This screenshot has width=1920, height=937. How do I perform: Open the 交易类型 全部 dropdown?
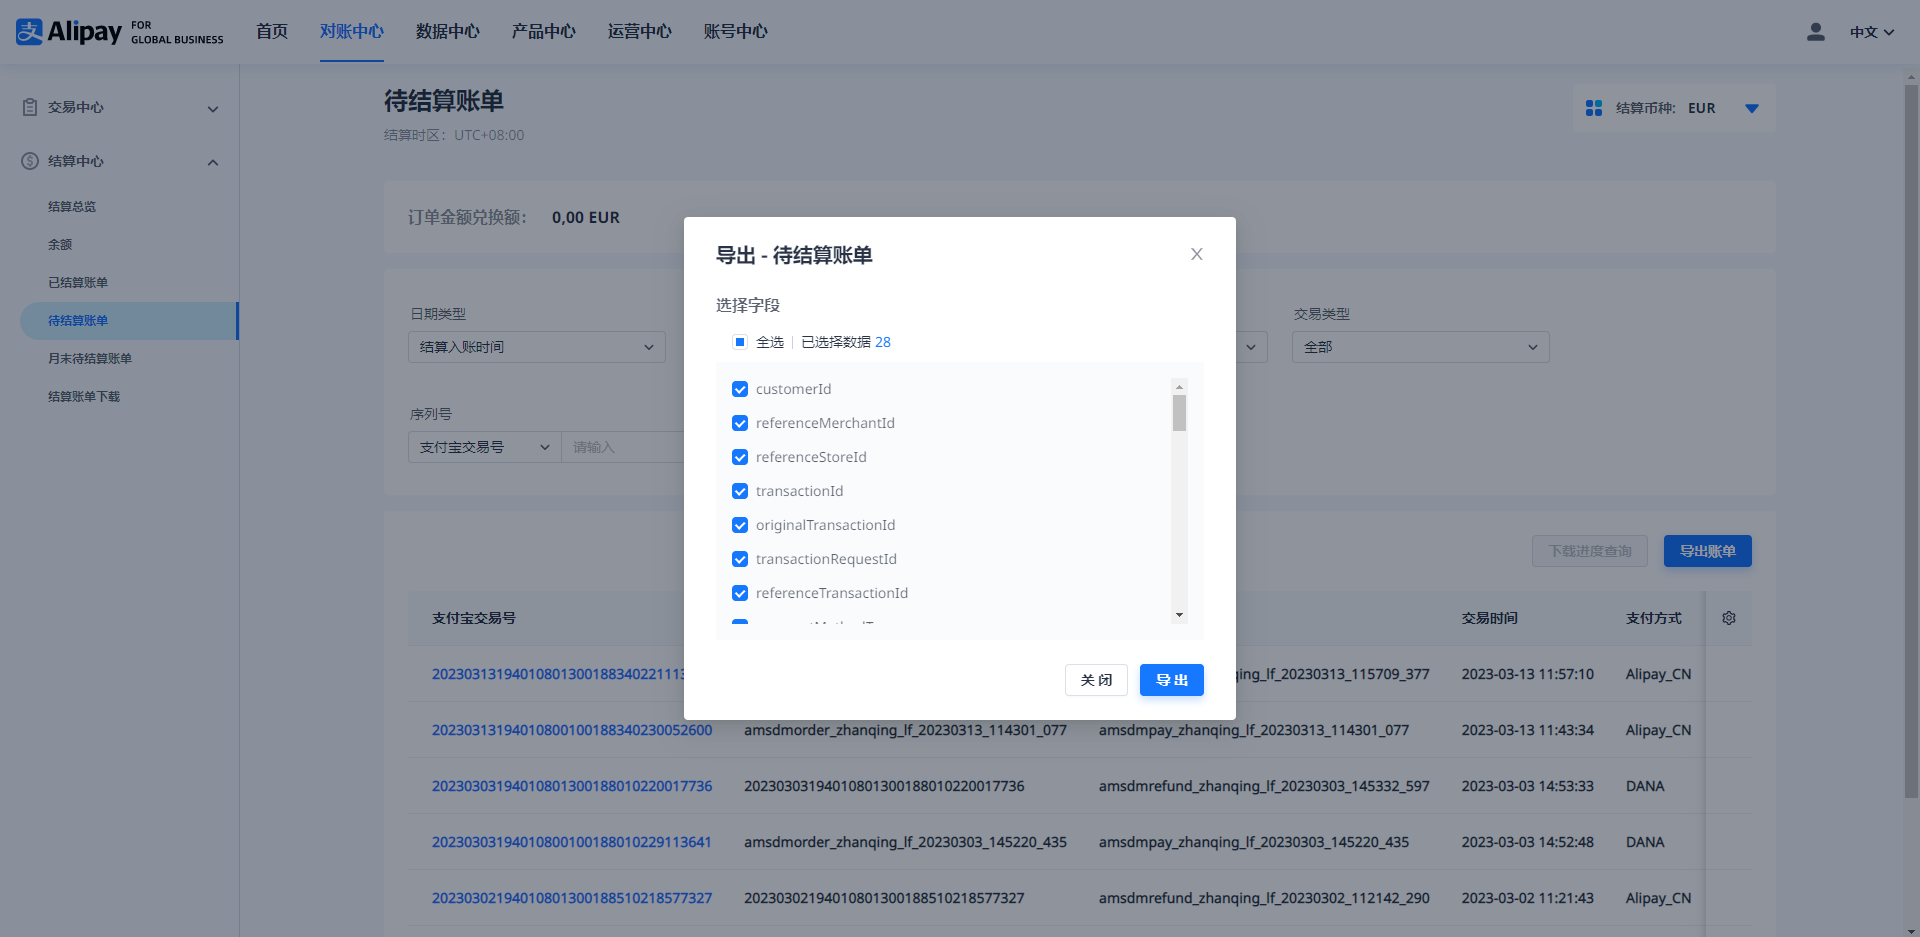coord(1420,347)
